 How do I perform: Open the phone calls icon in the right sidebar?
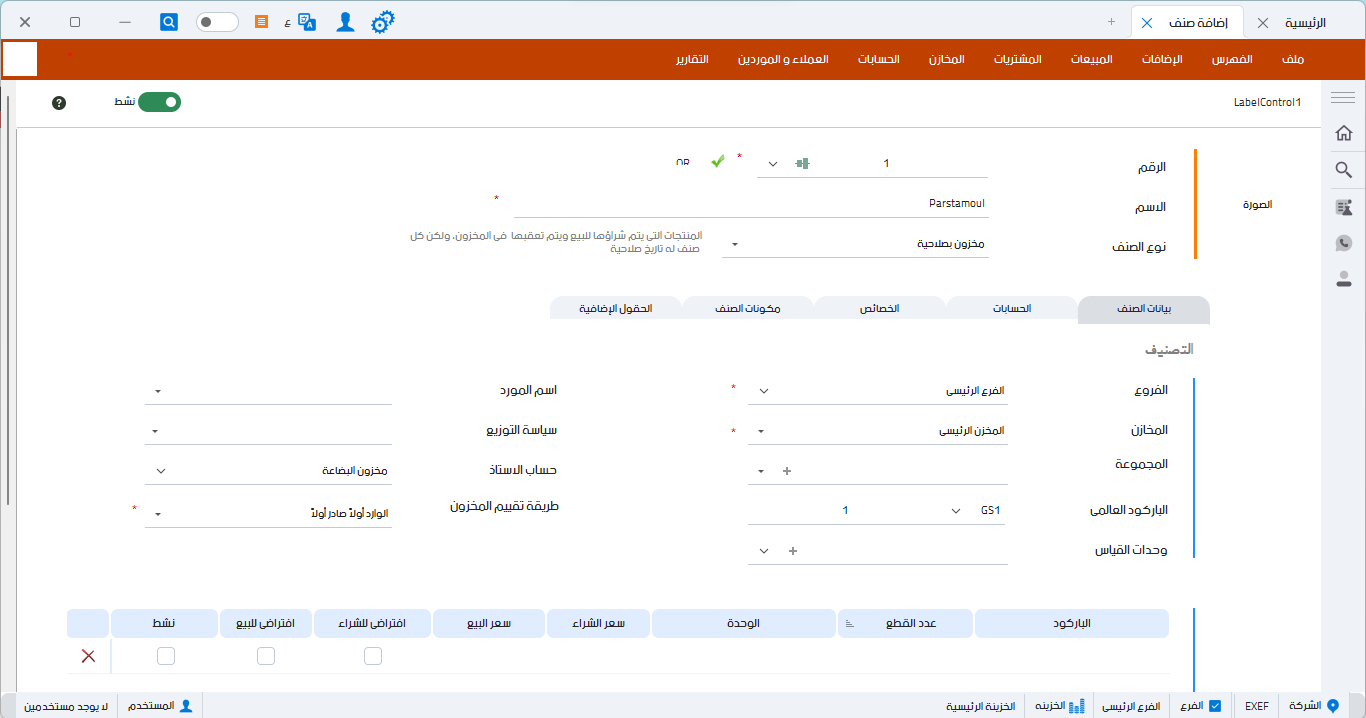(1344, 242)
